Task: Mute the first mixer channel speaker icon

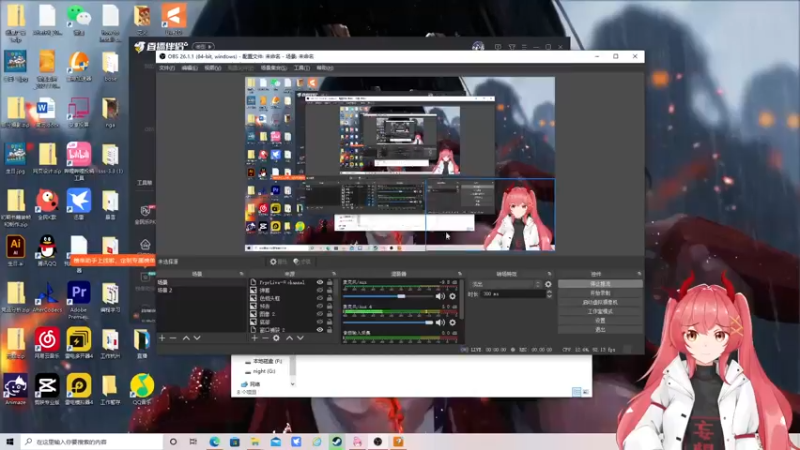Action: tap(440, 296)
